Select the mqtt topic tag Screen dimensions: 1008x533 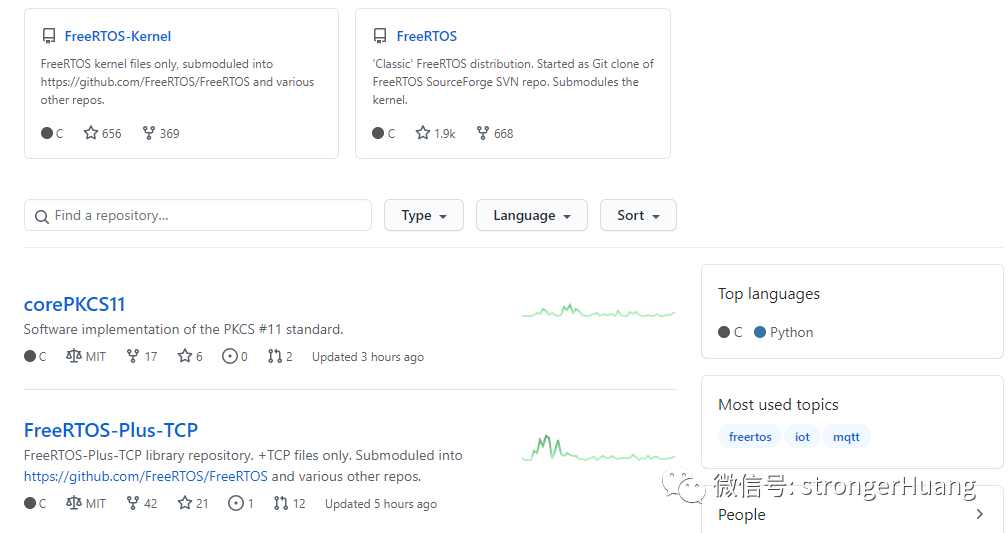coord(846,437)
